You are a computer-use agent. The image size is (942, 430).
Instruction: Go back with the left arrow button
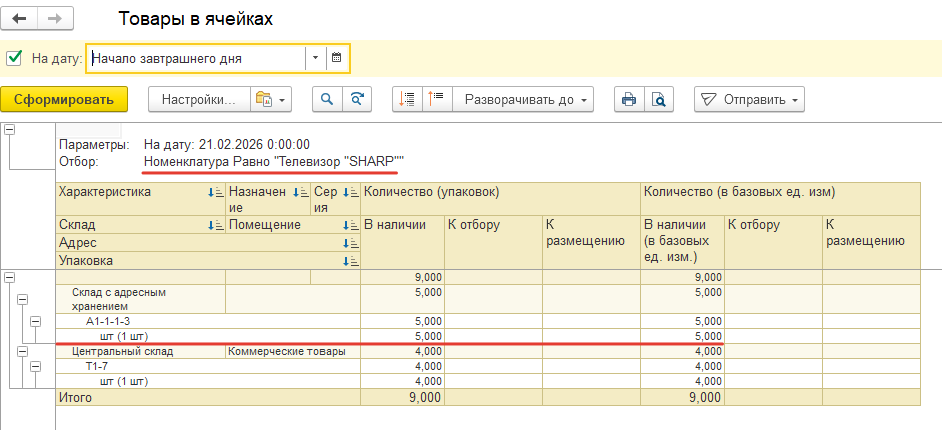coord(19,19)
